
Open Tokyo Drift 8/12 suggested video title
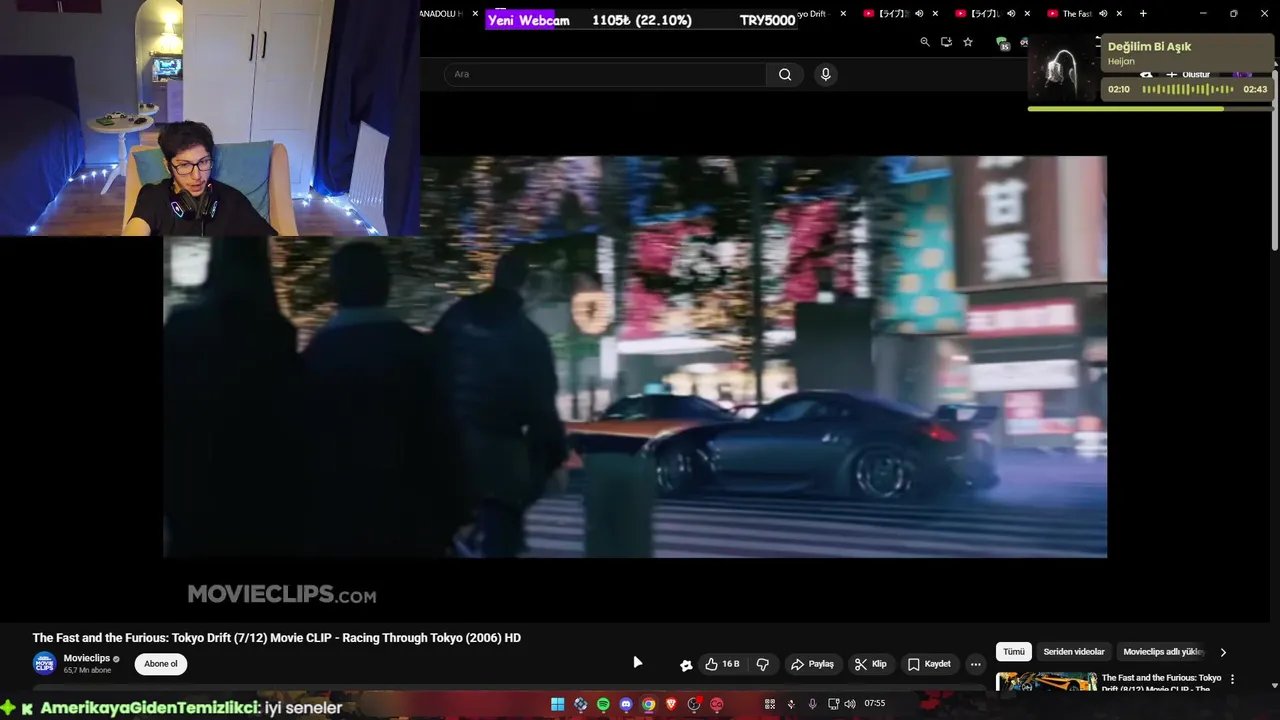click(x=1161, y=683)
